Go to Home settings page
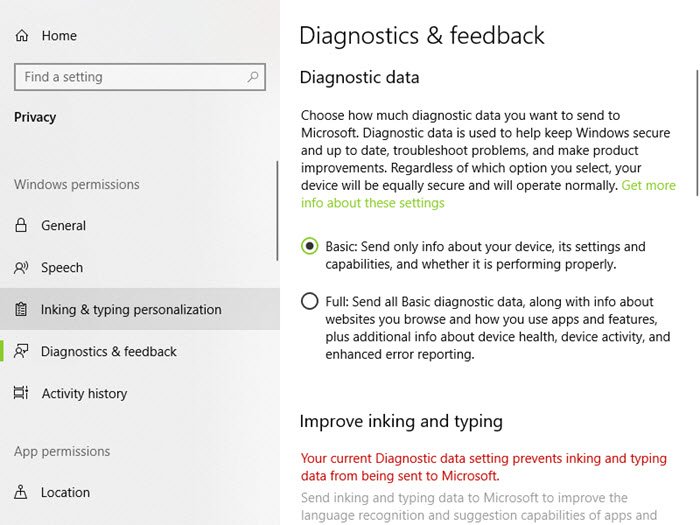Viewport: 700px width, 525px height. point(59,36)
